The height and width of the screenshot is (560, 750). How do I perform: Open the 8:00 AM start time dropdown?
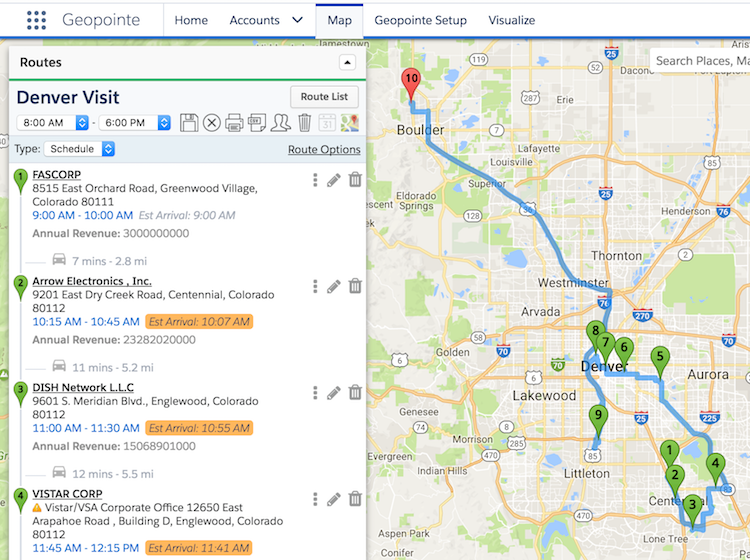point(53,123)
